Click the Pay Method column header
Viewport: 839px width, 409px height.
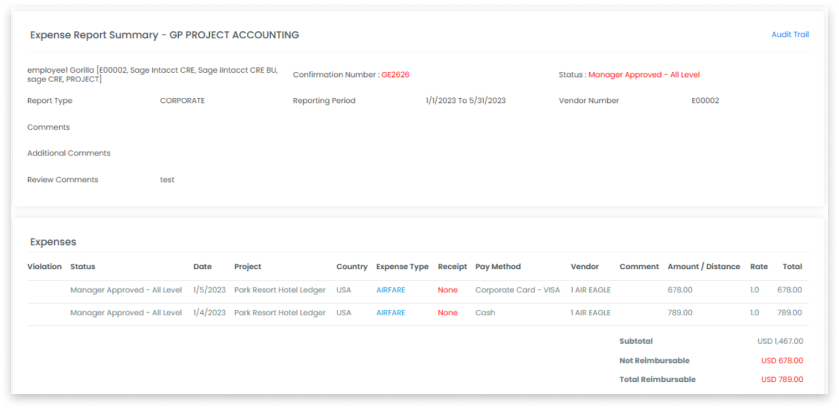[x=498, y=267]
